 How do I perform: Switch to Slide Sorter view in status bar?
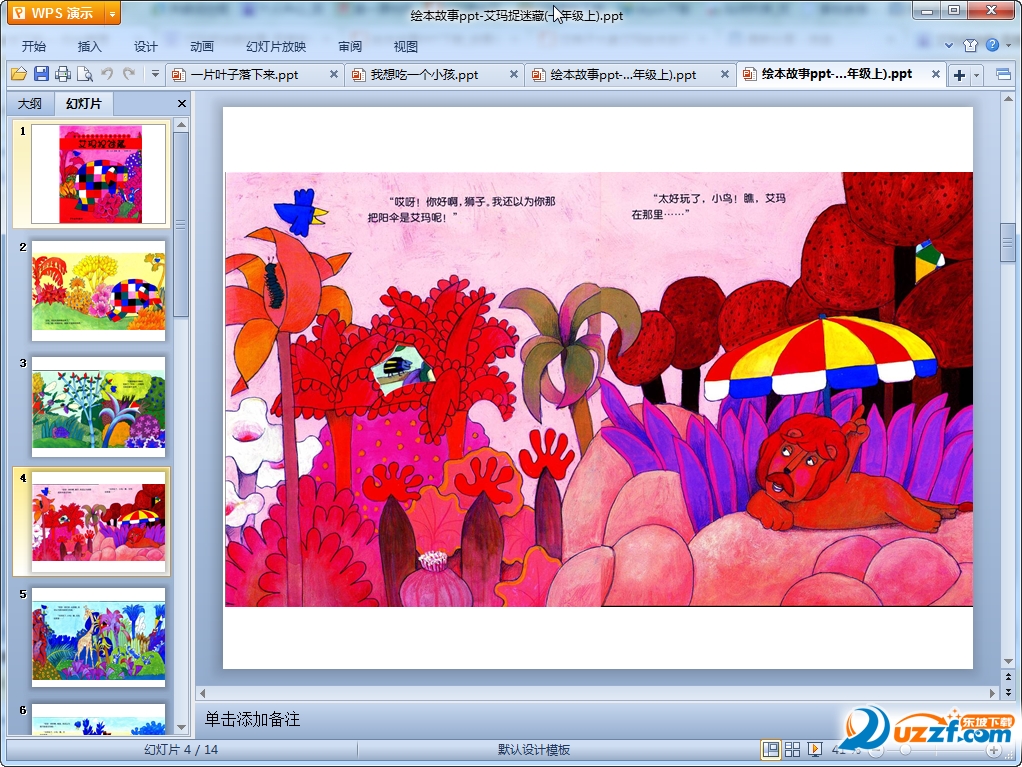[792, 749]
